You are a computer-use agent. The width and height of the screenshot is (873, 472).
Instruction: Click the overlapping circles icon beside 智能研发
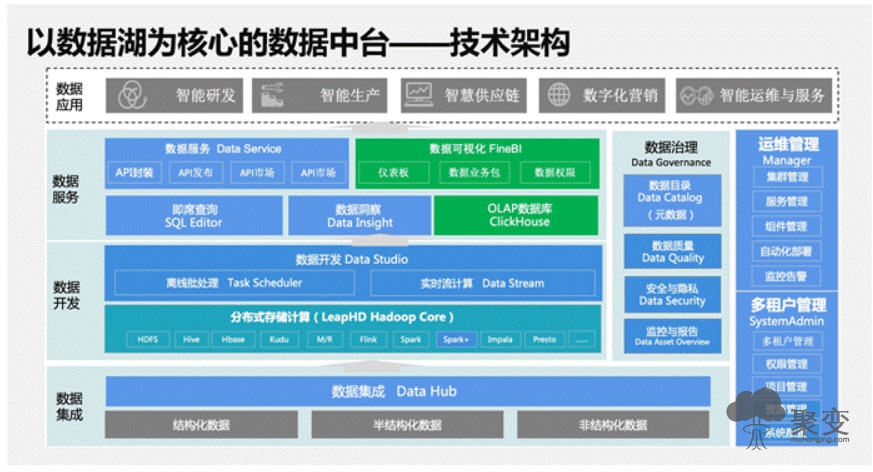(133, 96)
